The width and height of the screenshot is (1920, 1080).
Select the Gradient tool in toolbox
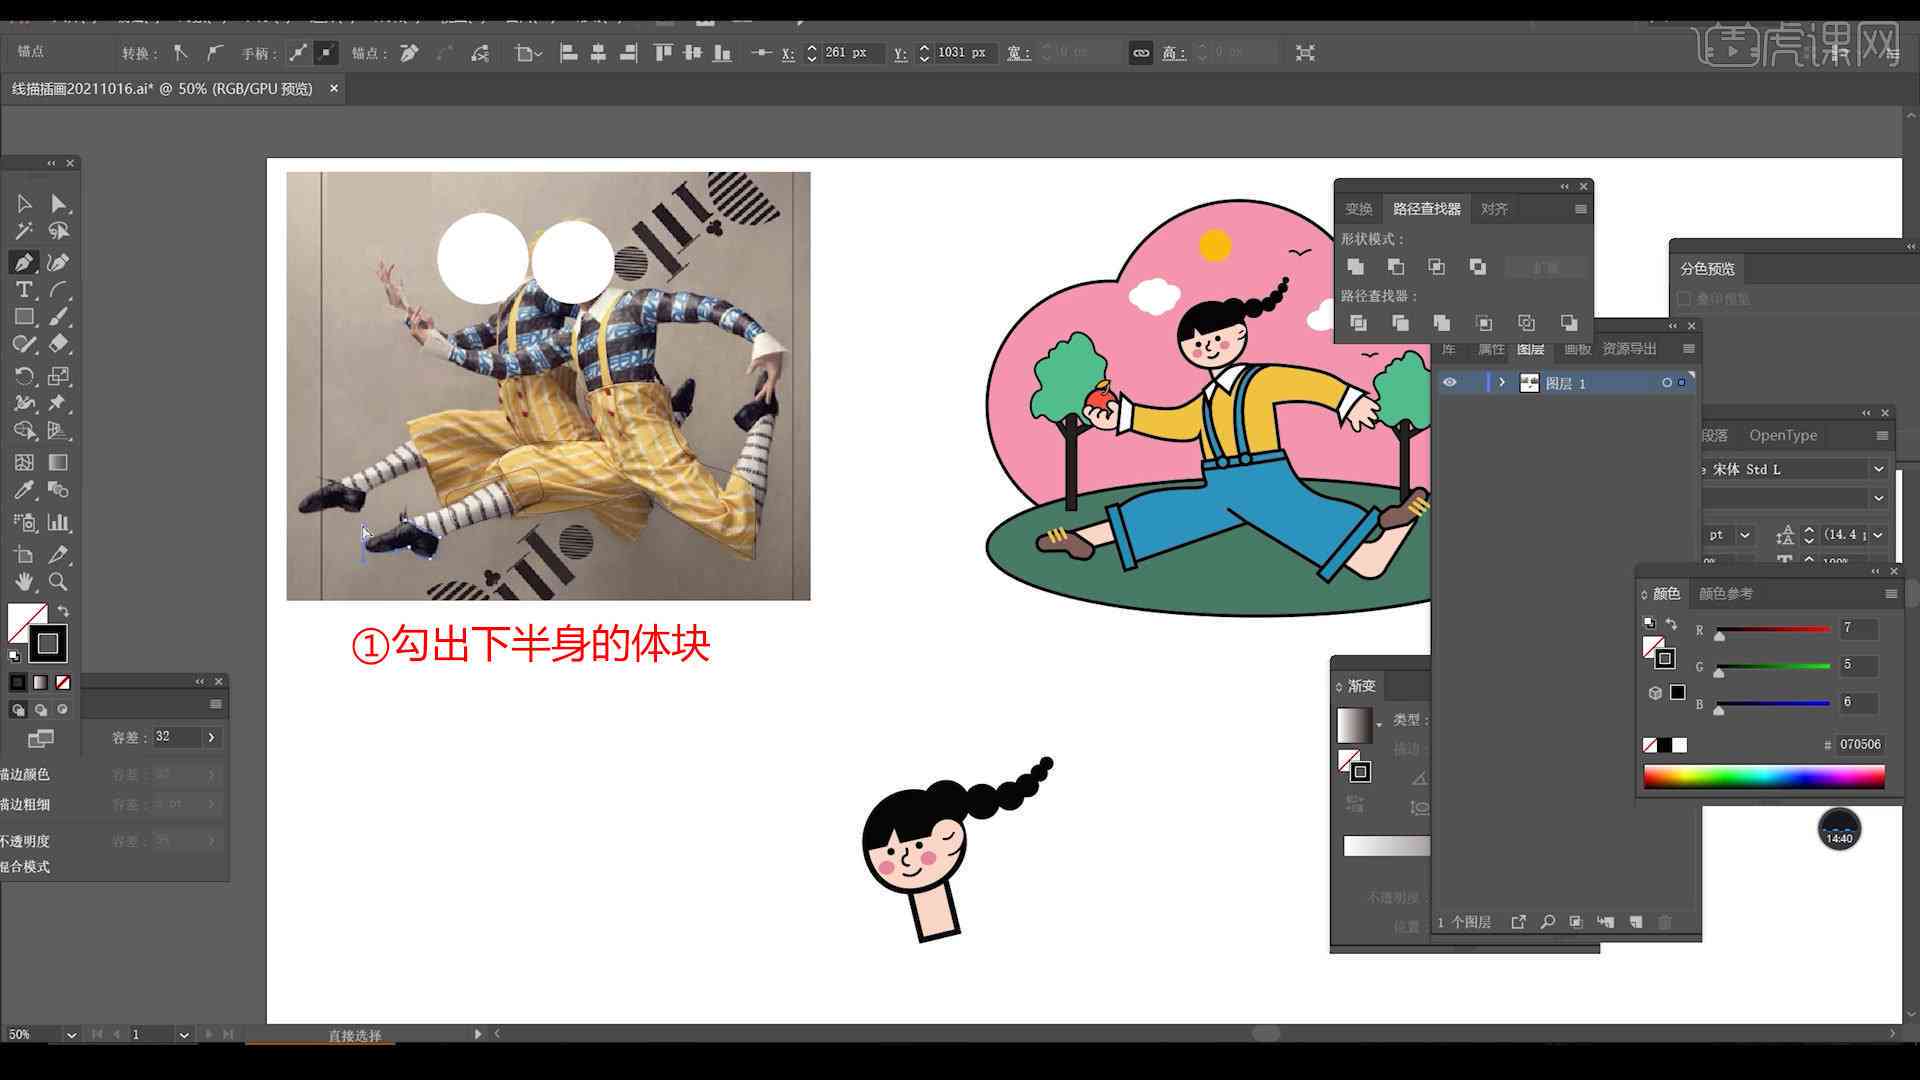pos(59,463)
